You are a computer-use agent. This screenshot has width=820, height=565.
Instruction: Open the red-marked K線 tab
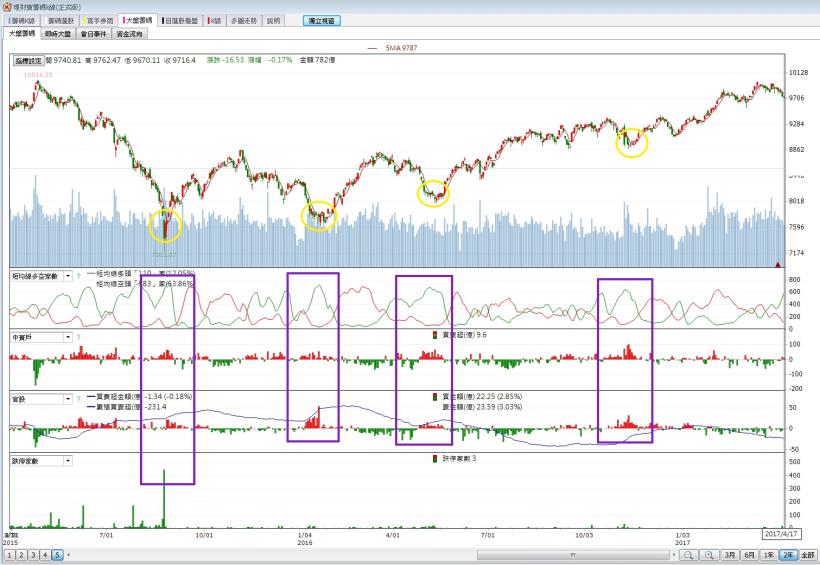point(215,21)
